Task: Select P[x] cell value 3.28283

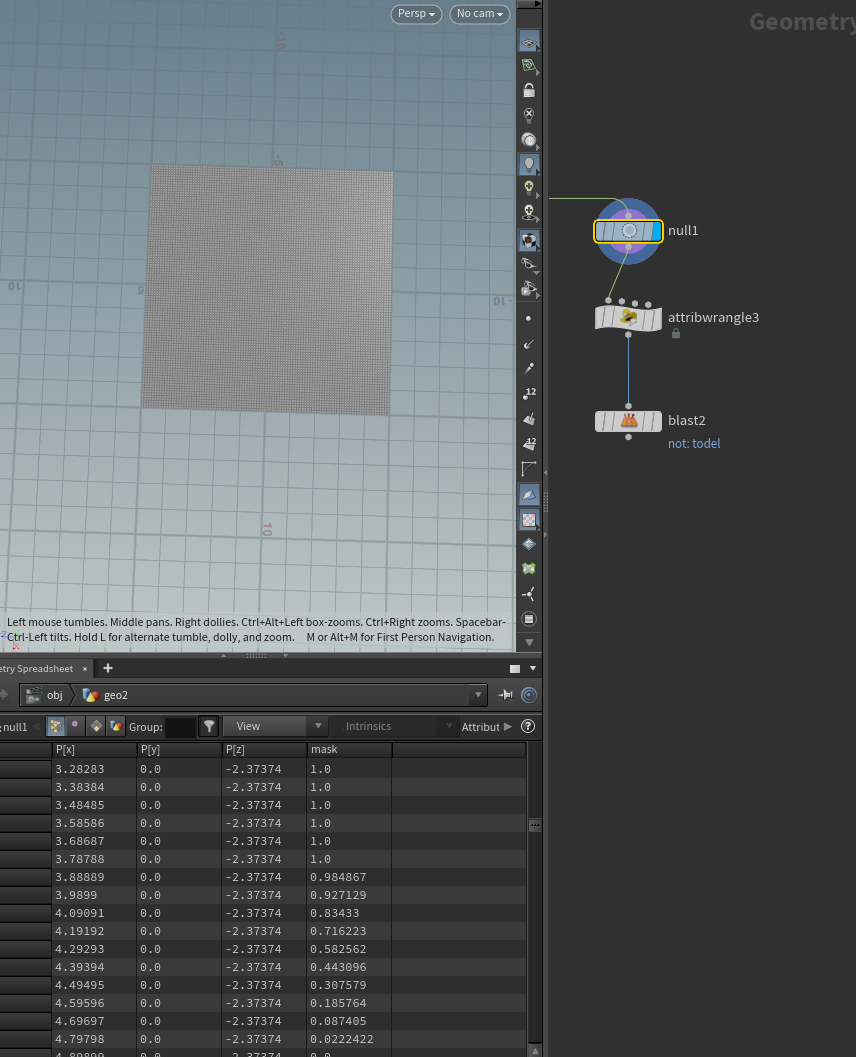Action: point(94,769)
